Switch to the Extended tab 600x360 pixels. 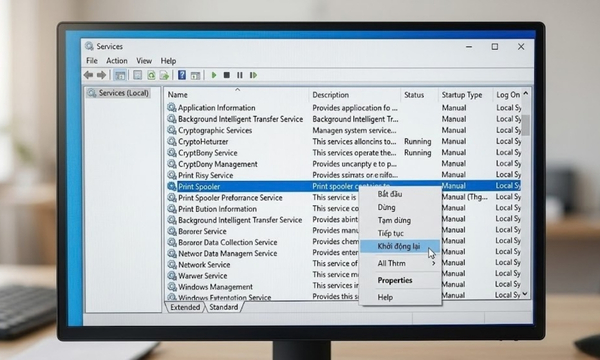pos(185,307)
